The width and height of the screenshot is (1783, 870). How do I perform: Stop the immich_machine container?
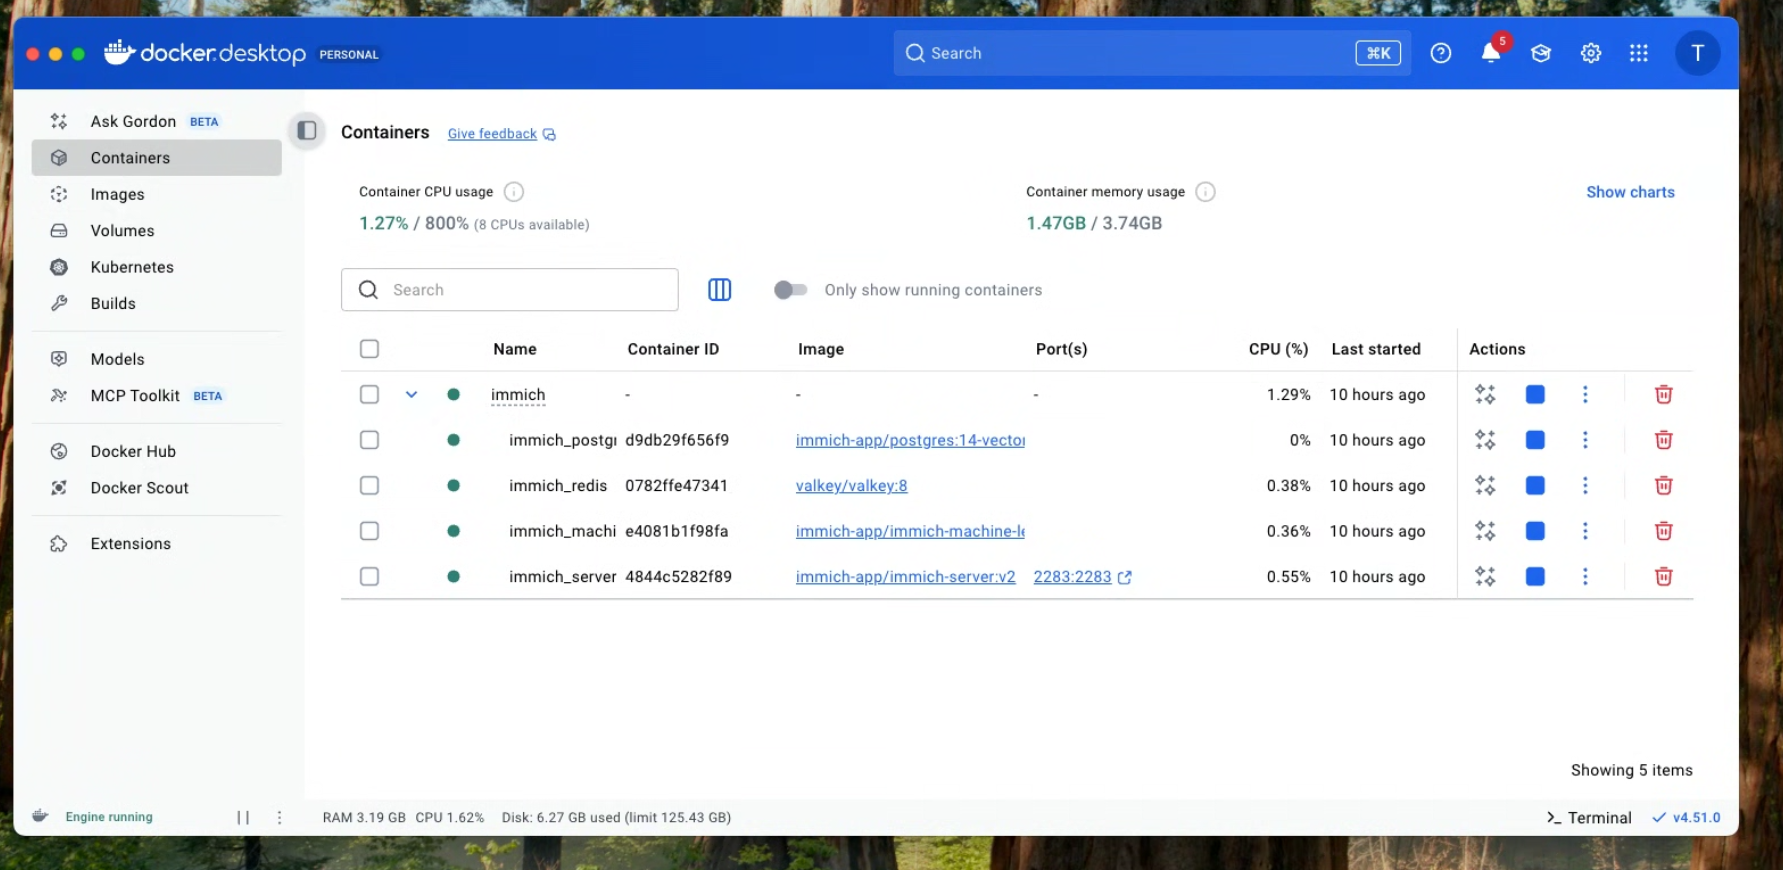(1535, 531)
